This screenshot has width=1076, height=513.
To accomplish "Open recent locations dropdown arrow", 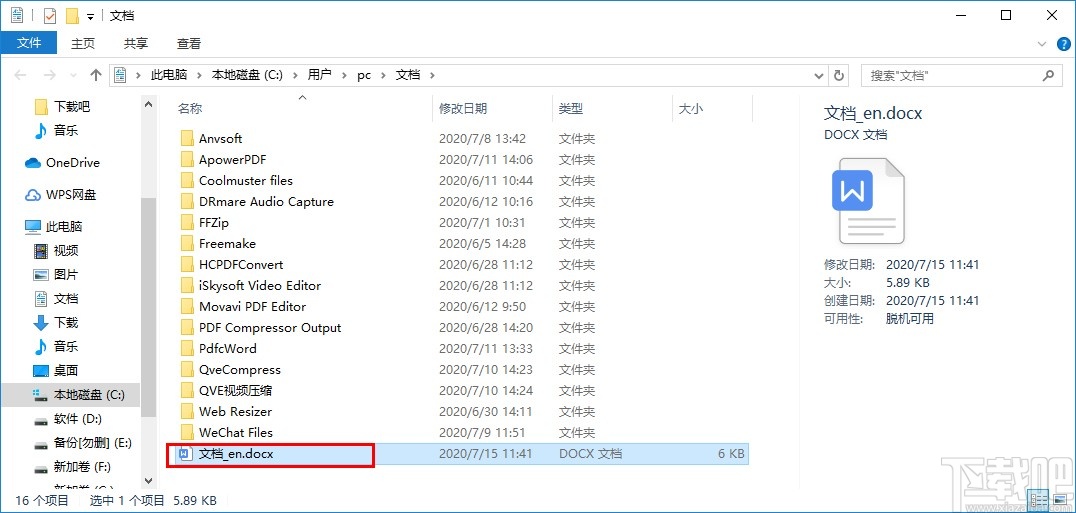I will point(73,76).
